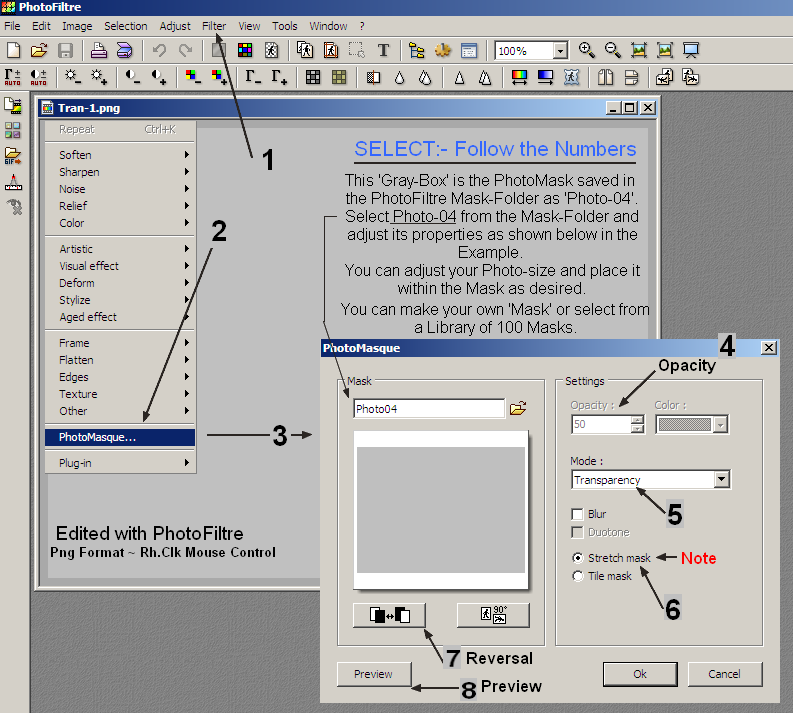Viewport: 793px width, 713px height.
Task: Expand the Plug-in submenu
Action: tap(120, 463)
